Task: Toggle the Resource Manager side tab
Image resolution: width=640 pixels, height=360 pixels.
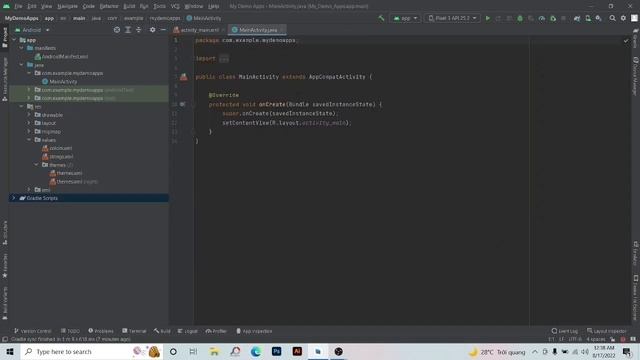Action: 4,79
